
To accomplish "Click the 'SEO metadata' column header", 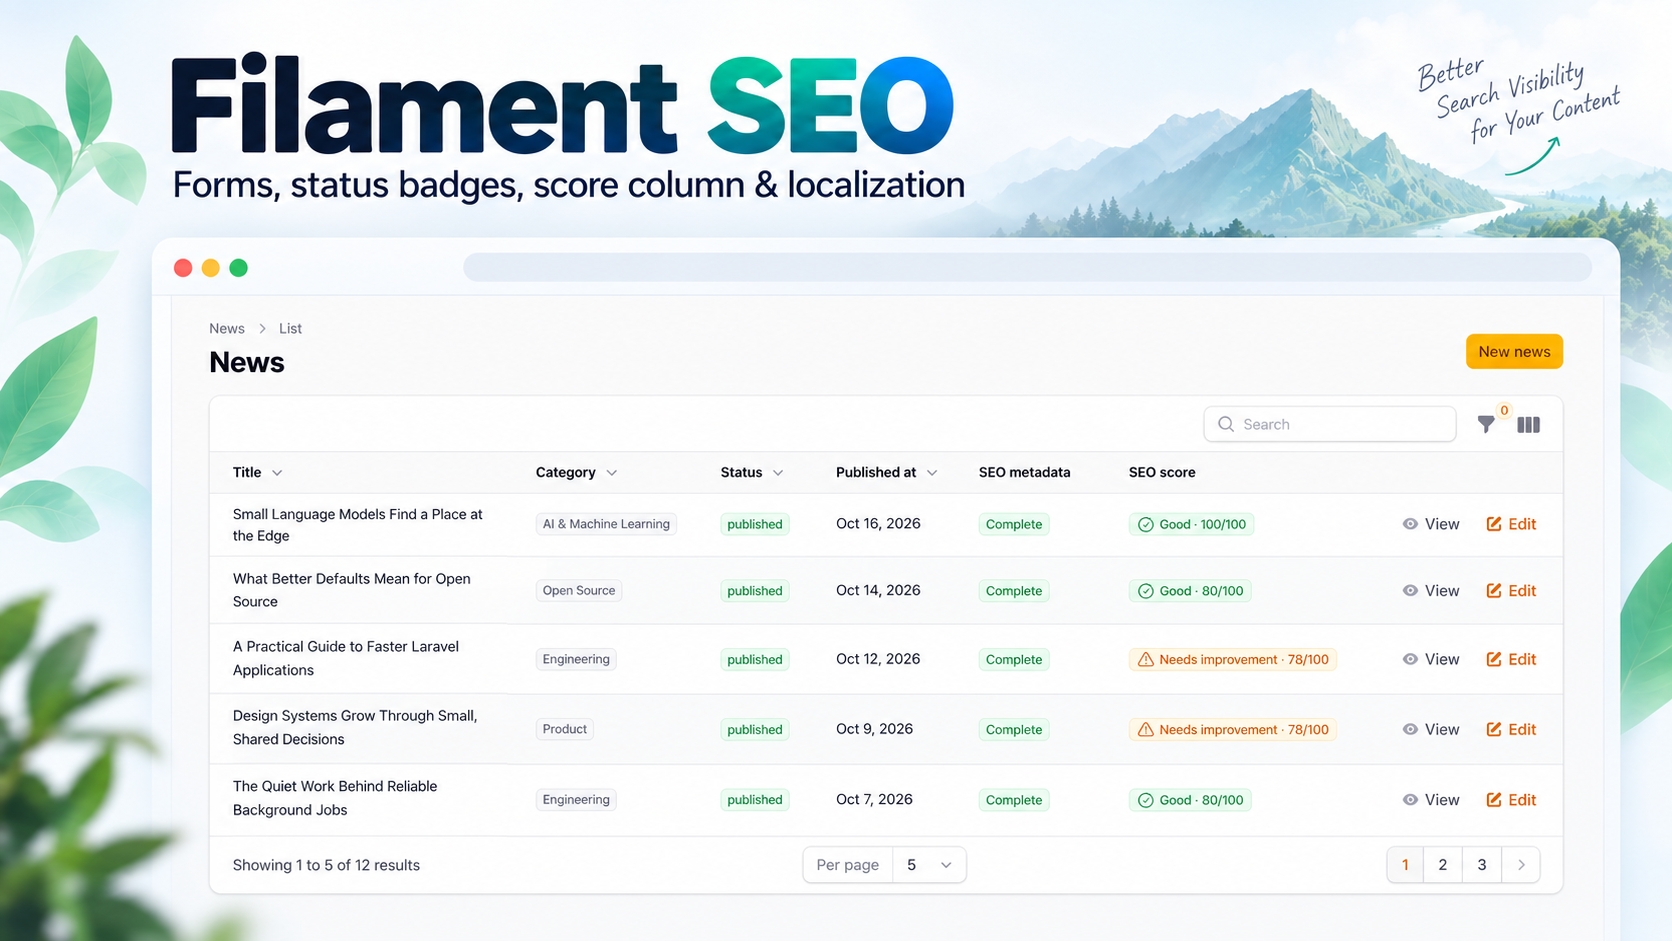I will click(x=1024, y=472).
